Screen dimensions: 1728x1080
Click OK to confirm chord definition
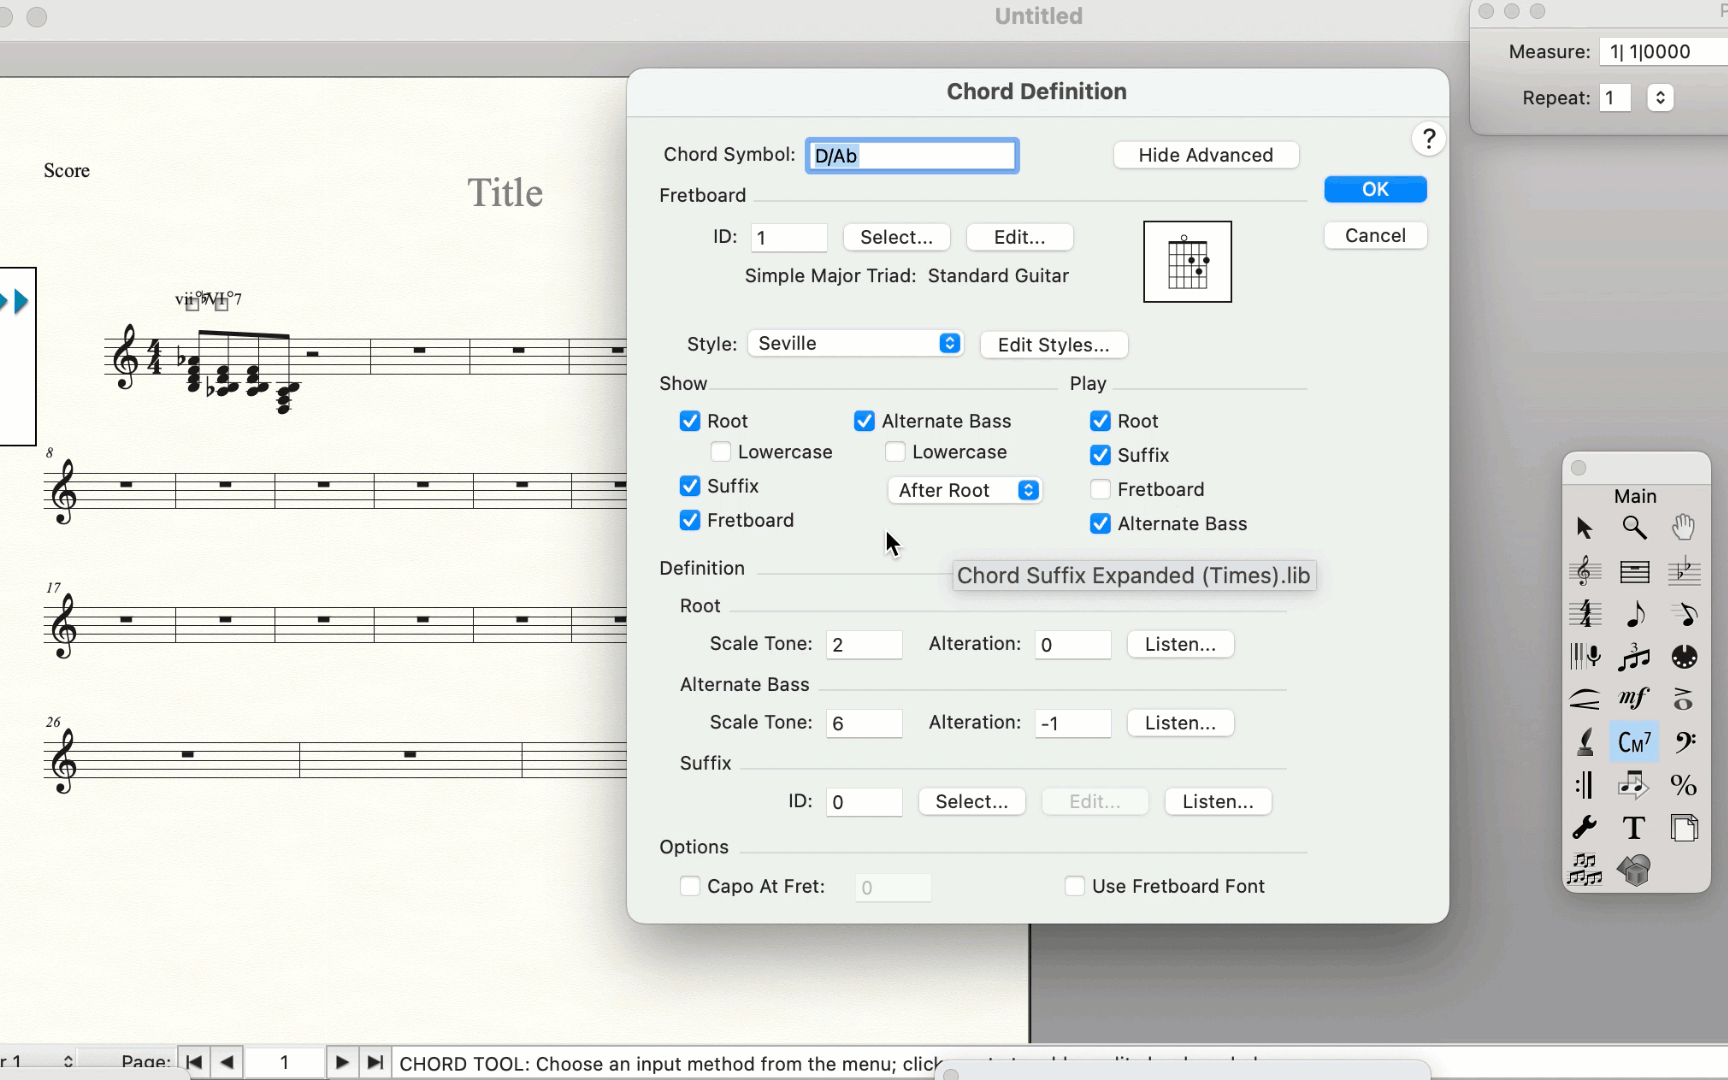[1376, 189]
